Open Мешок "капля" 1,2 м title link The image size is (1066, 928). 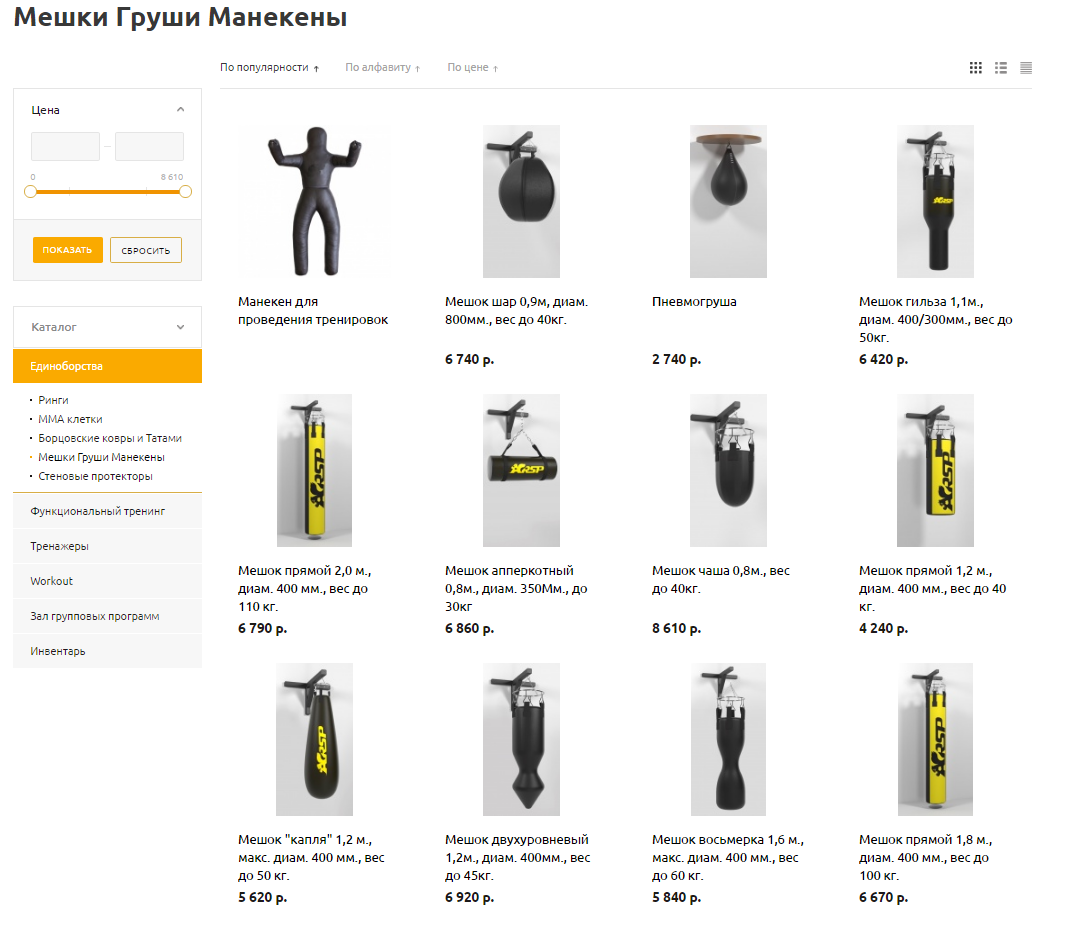pyautogui.click(x=311, y=858)
